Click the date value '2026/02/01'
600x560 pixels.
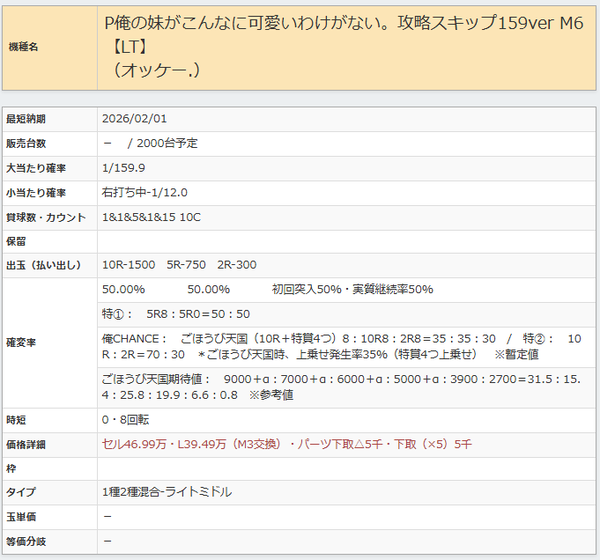pos(134,119)
